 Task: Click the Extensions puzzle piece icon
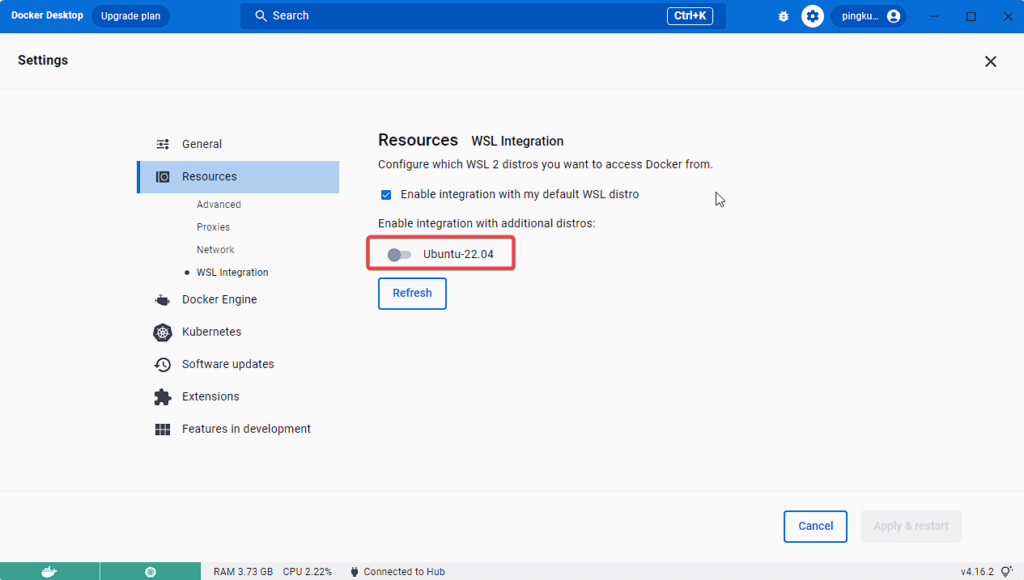click(x=163, y=396)
